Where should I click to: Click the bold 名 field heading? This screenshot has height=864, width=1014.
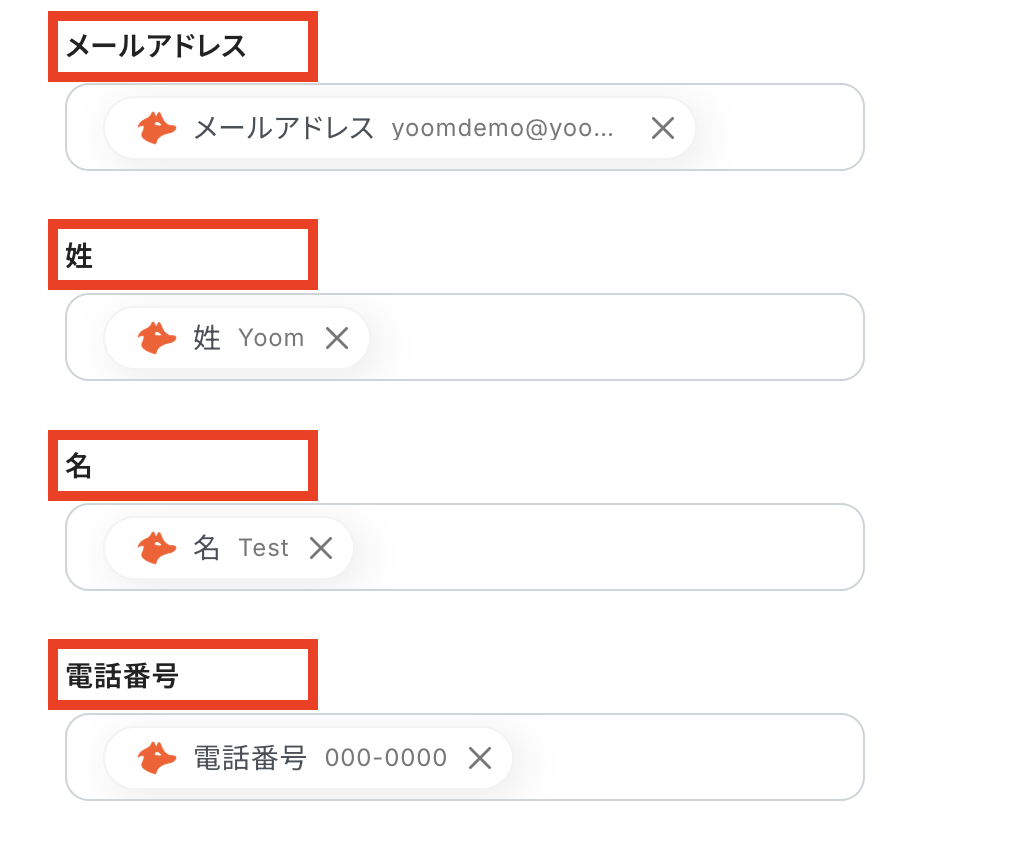coord(79,466)
